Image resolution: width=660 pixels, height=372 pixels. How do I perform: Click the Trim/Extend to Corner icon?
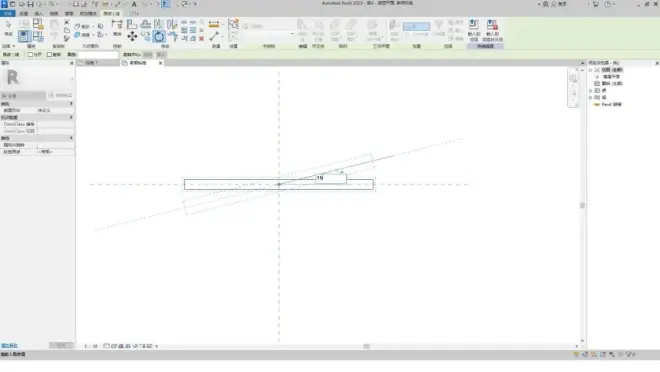[x=172, y=37]
